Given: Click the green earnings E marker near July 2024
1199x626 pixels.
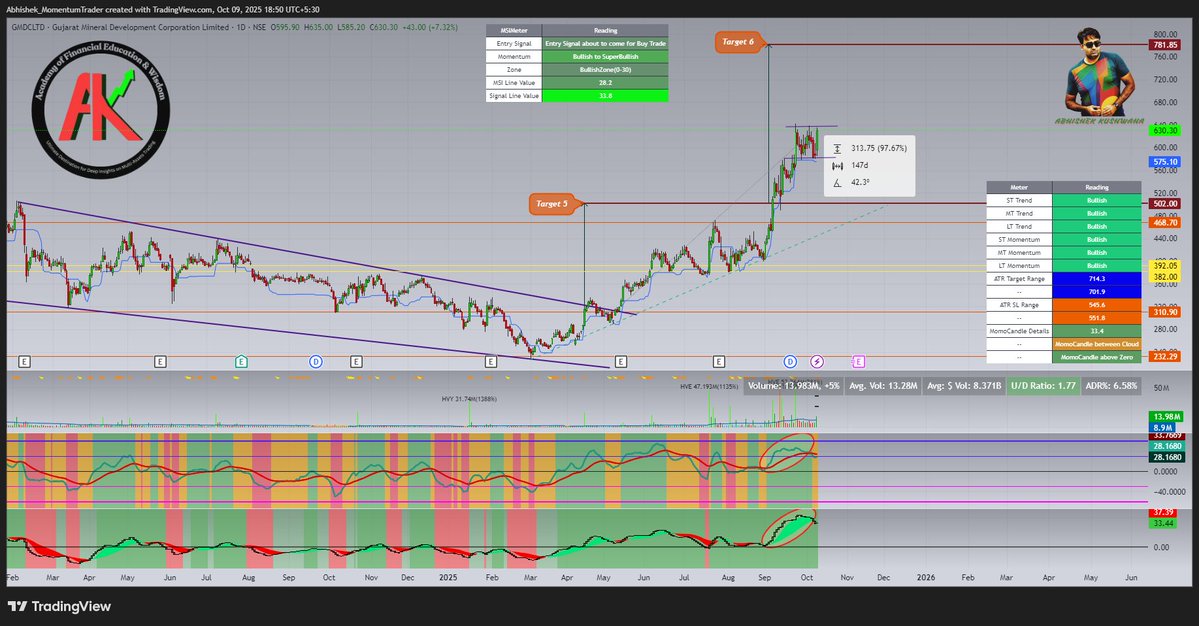Looking at the screenshot, I should click(242, 362).
